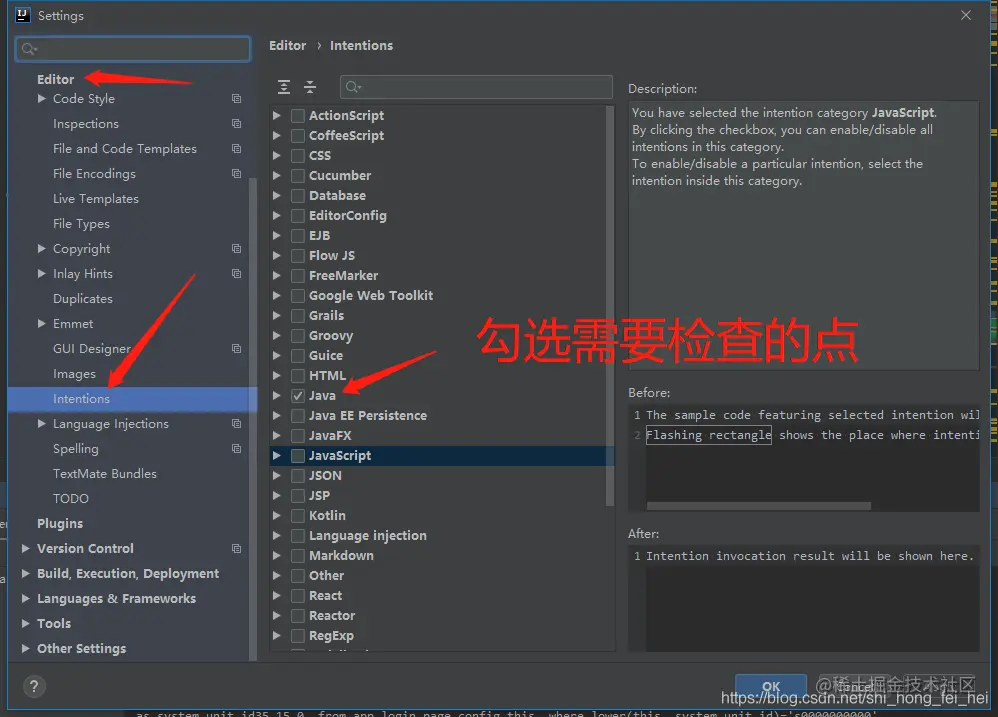Click project-level icon next to Code Style
Screen dimensions: 998x717
click(237, 99)
